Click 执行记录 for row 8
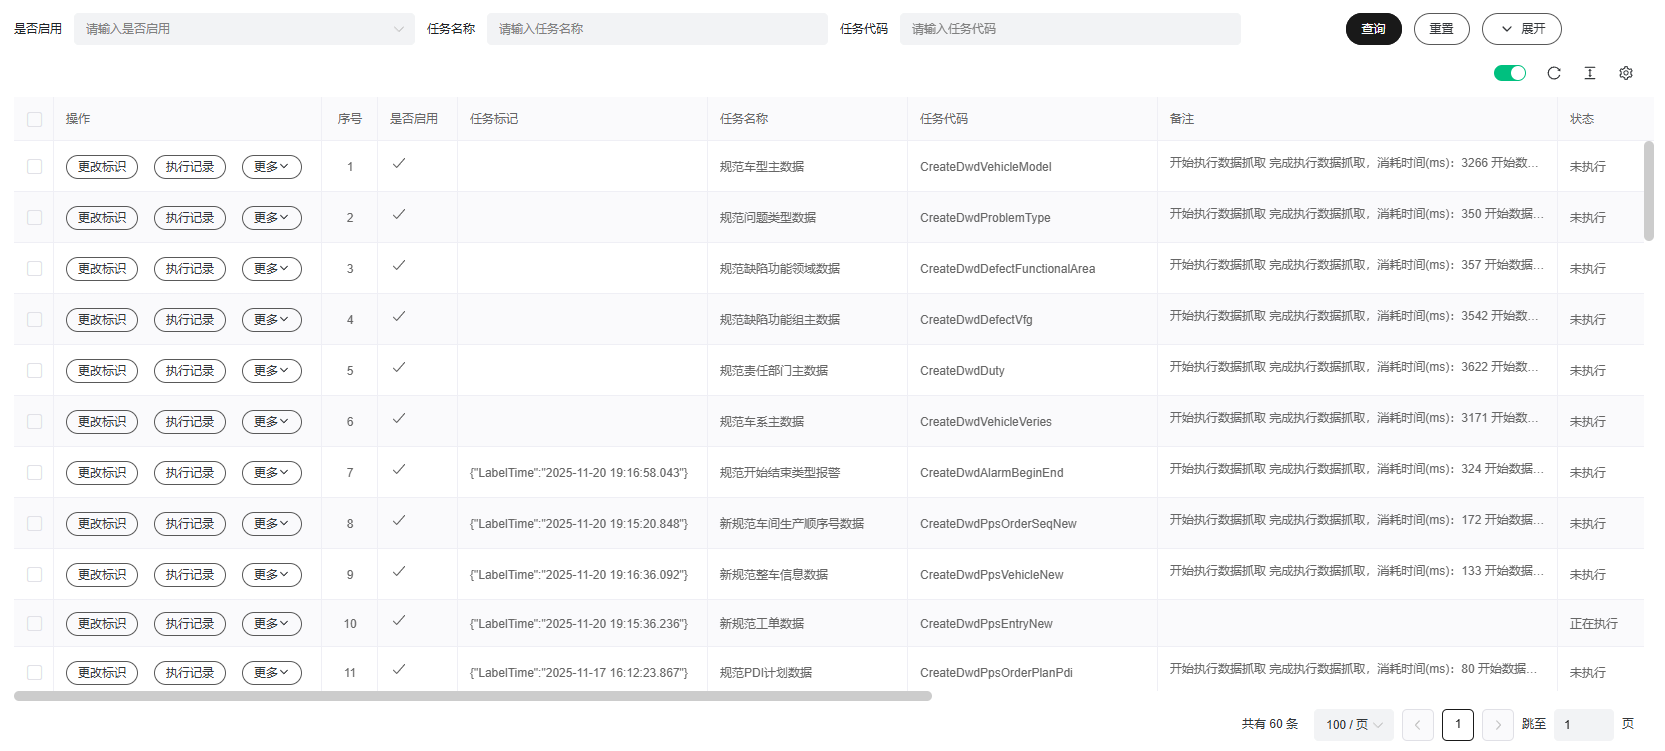This screenshot has width=1665, height=751. (x=190, y=524)
